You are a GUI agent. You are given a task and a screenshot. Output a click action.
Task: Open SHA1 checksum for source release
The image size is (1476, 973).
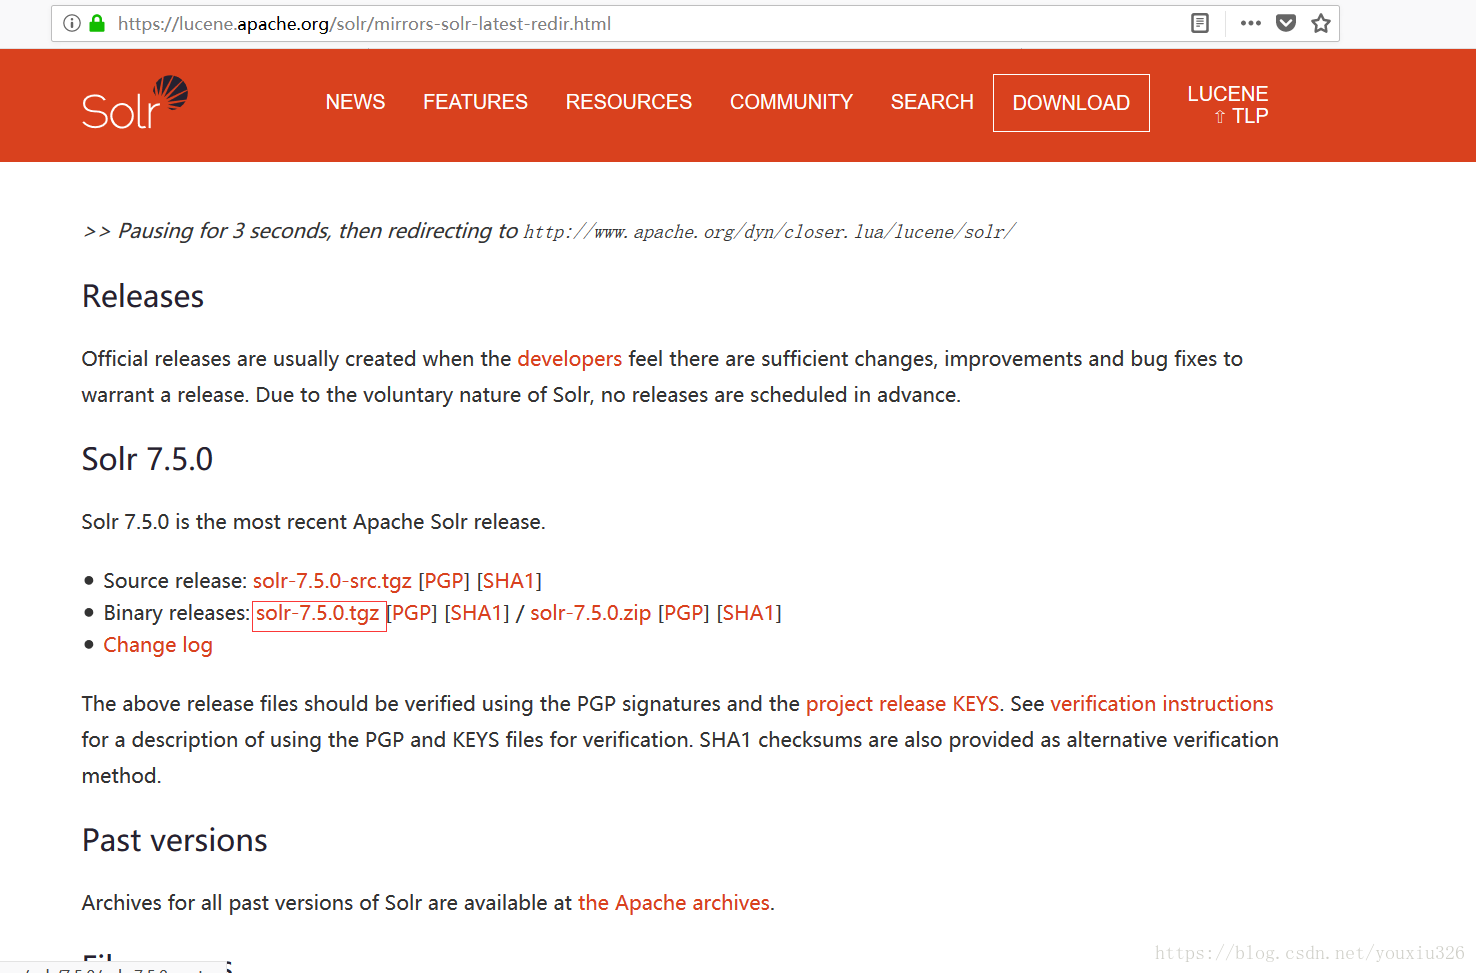(509, 581)
